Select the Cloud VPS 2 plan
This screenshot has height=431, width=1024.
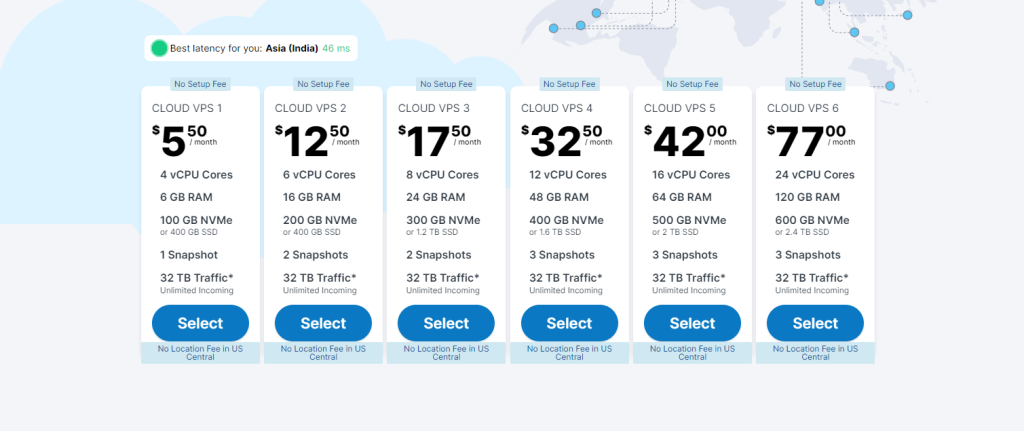point(323,323)
